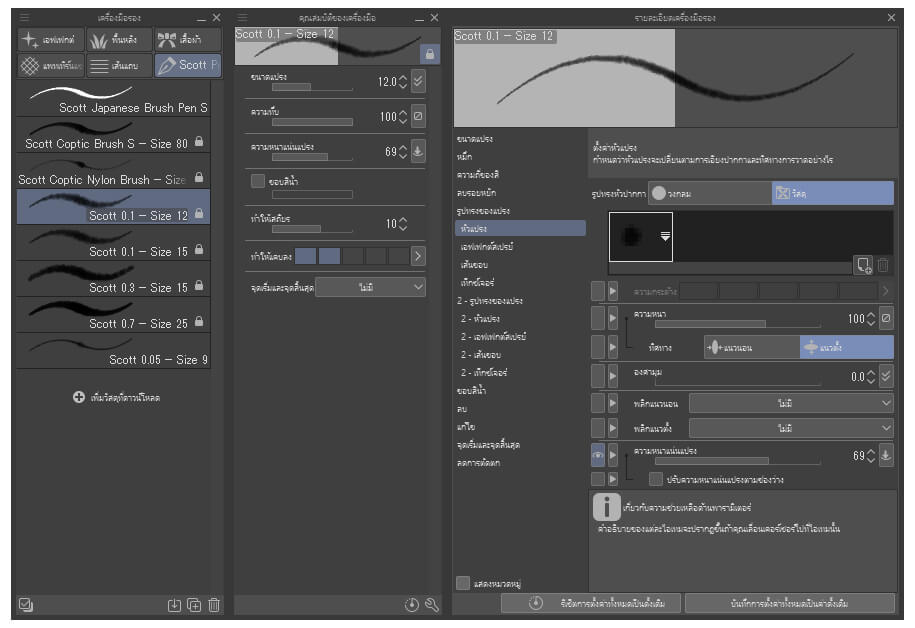This screenshot has width=915, height=628.
Task: Open sub tool detail wrench icon
Action: pyautogui.click(x=432, y=605)
